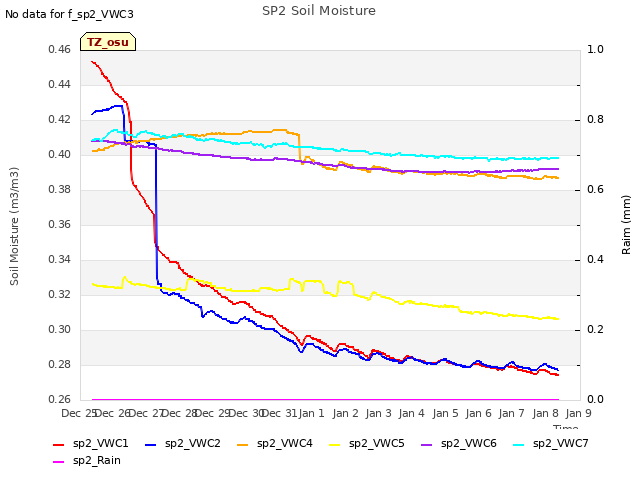Click the 0.6 right axis value

pyautogui.click(x=595, y=189)
